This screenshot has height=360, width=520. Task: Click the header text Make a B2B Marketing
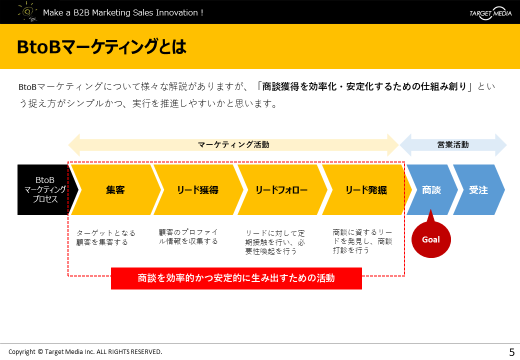[123, 13]
